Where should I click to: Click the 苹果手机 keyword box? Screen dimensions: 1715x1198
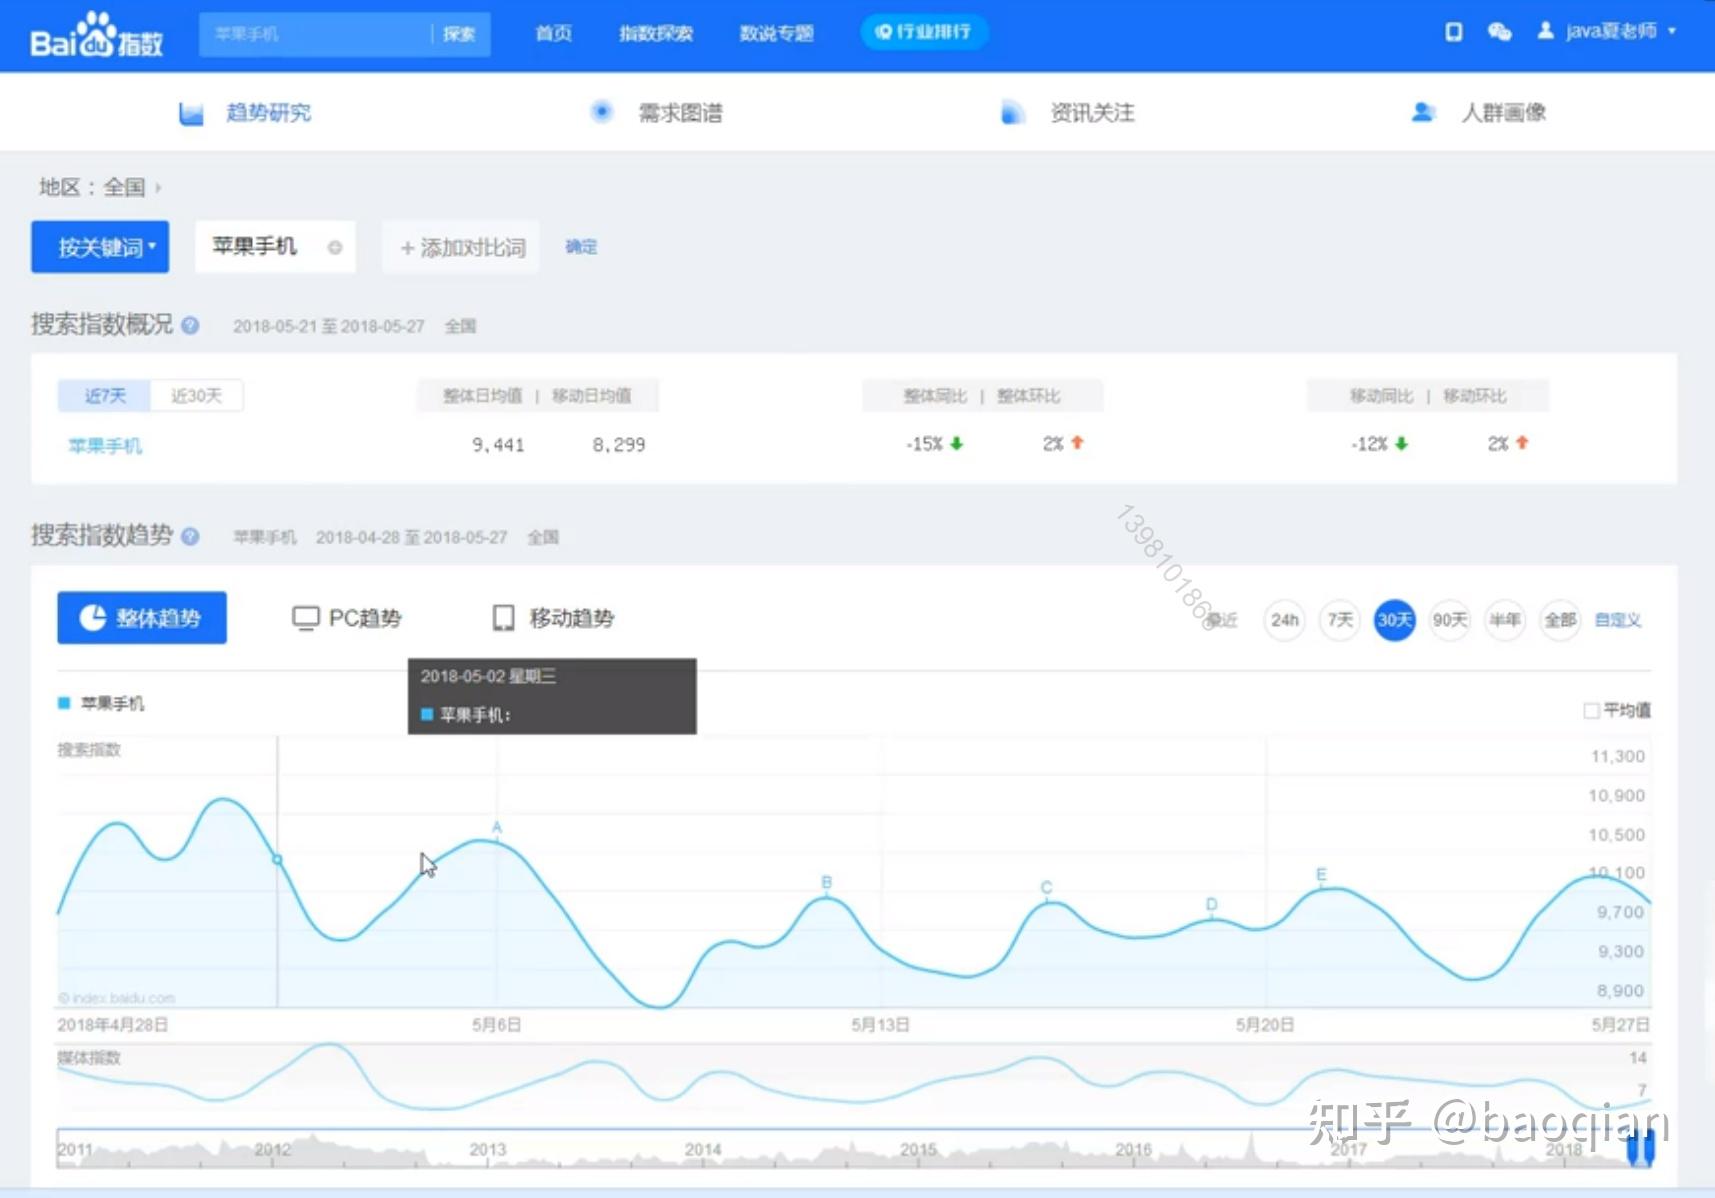coord(275,247)
